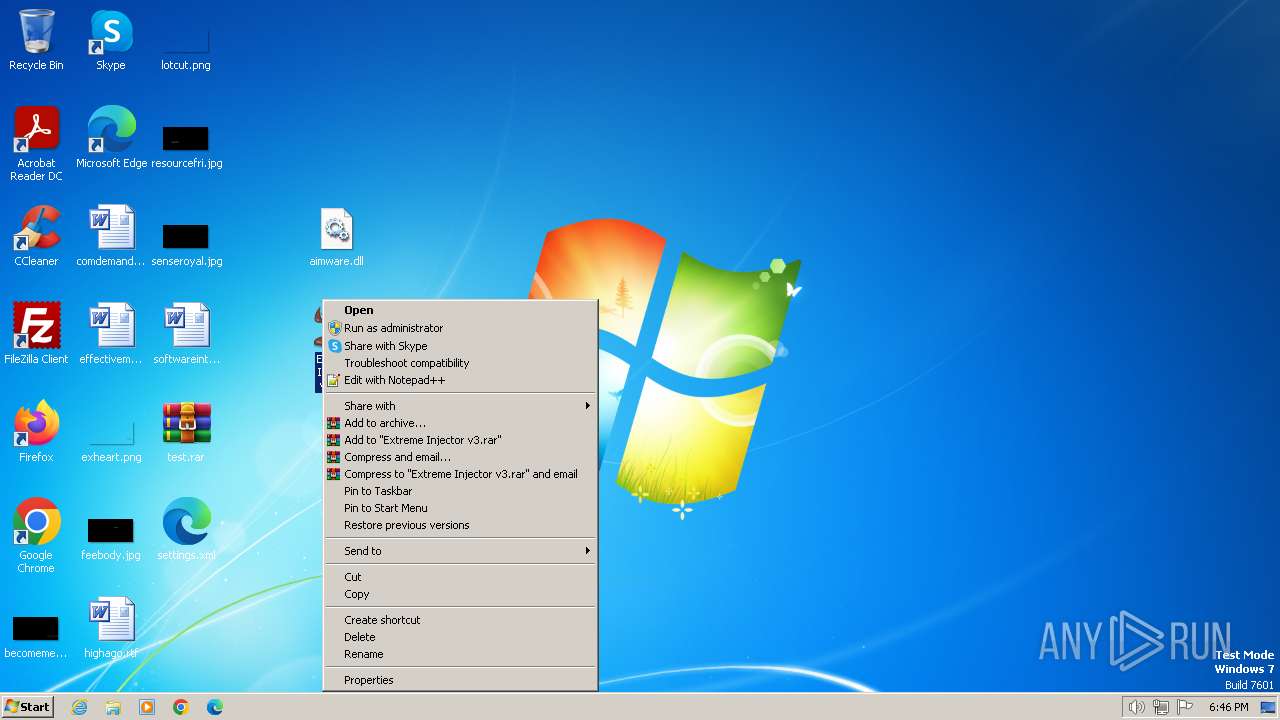Select highago.rtf document icon
Image resolution: width=1280 pixels, height=720 pixels.
pos(111,628)
